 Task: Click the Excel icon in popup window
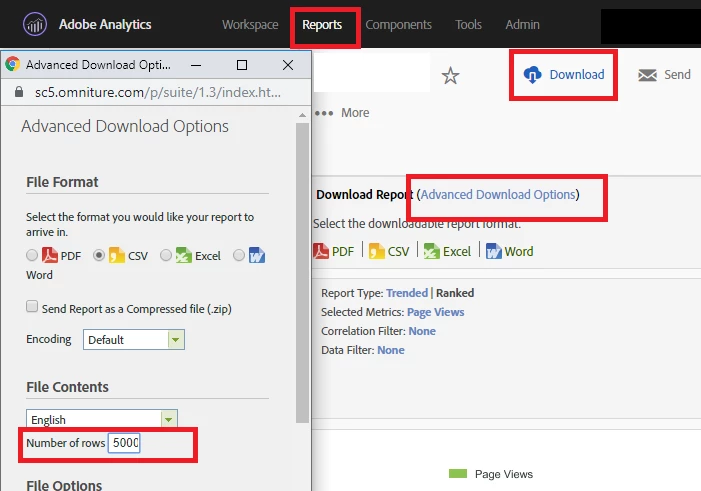pyautogui.click(x=183, y=255)
